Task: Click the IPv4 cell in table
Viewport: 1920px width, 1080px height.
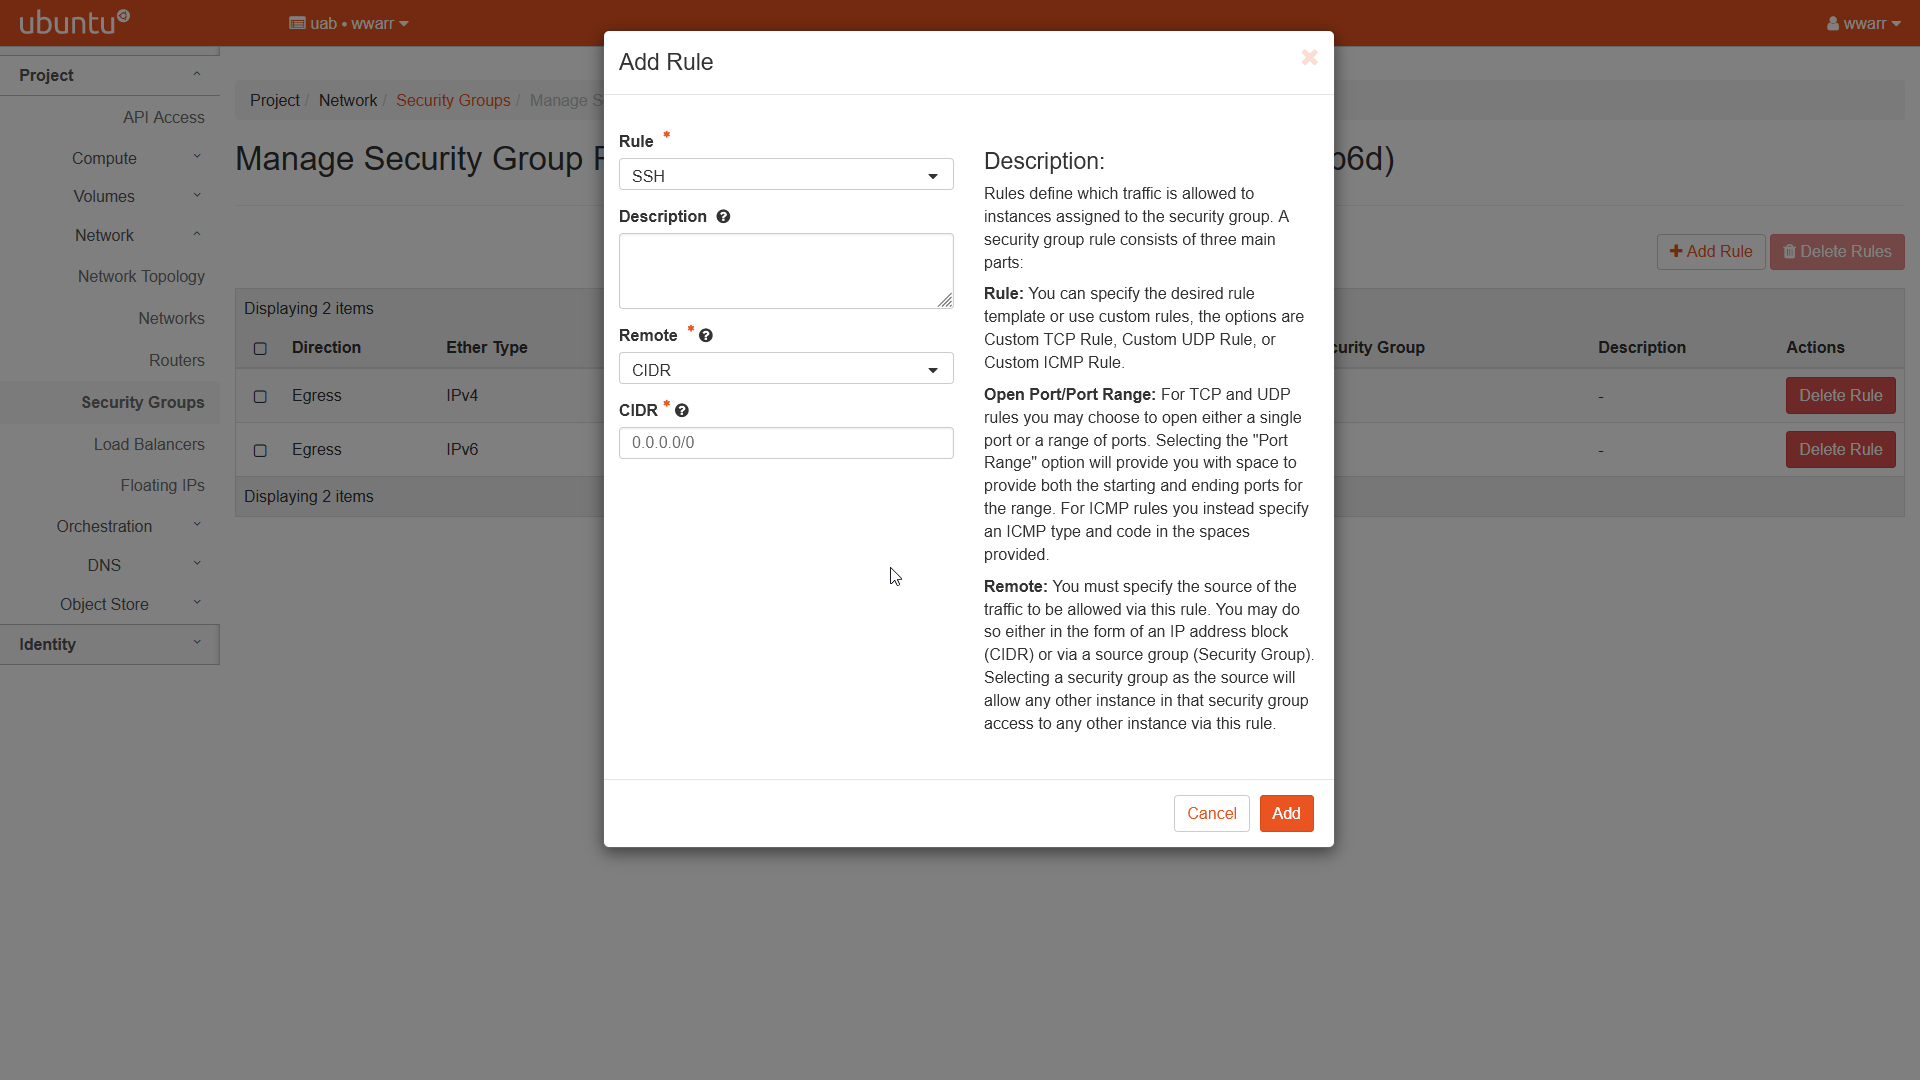Action: point(462,396)
